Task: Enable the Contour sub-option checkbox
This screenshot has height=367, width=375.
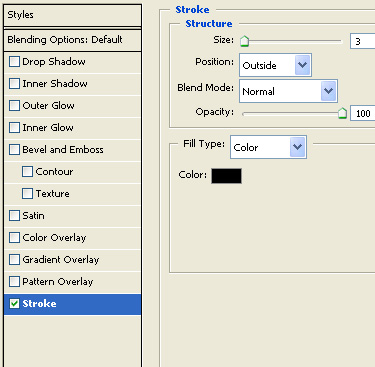Action: click(x=27, y=172)
